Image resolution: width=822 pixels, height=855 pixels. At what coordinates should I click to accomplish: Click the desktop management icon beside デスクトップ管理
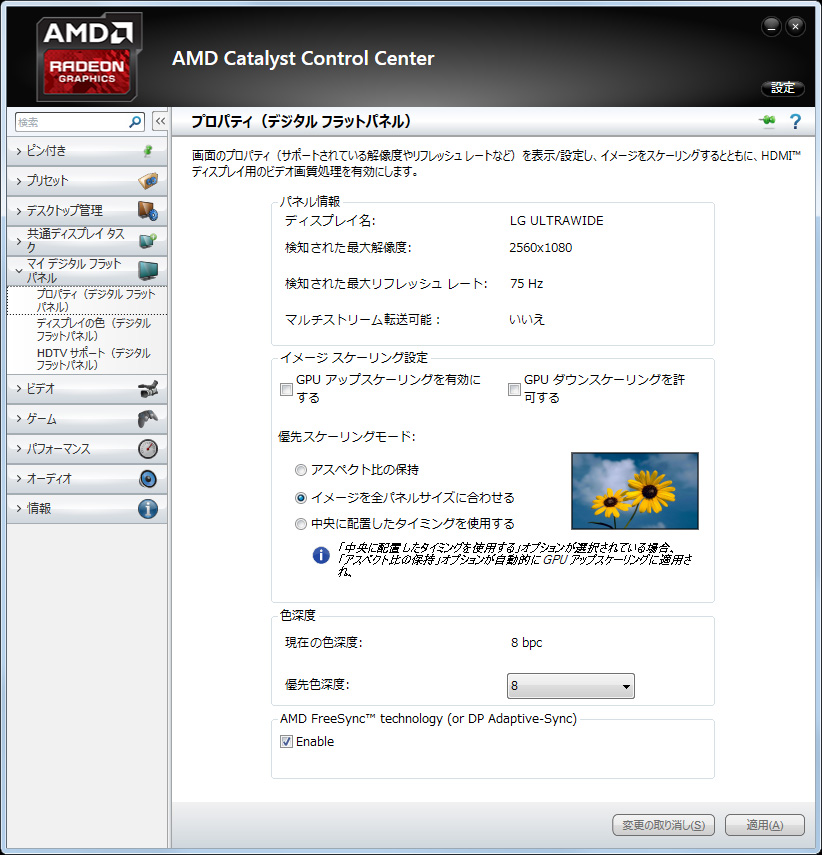click(148, 210)
